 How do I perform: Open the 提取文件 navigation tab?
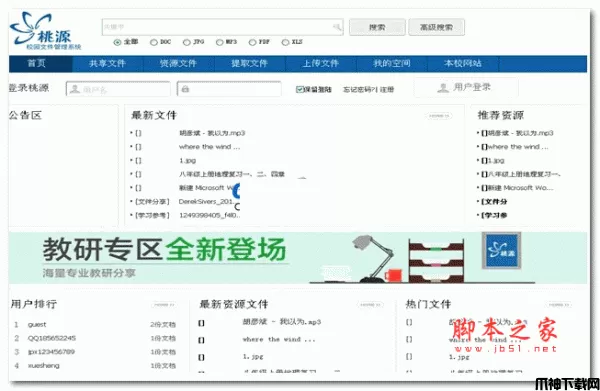[249, 64]
